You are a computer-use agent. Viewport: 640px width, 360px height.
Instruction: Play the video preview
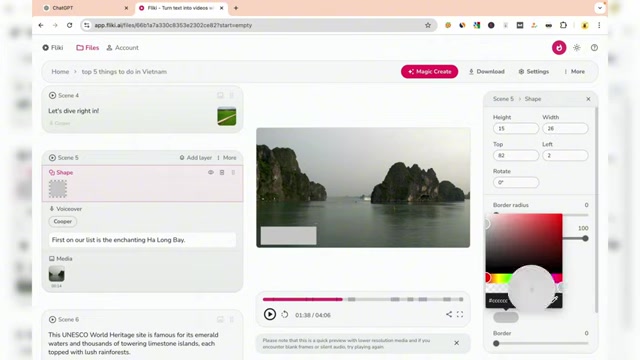pos(270,314)
